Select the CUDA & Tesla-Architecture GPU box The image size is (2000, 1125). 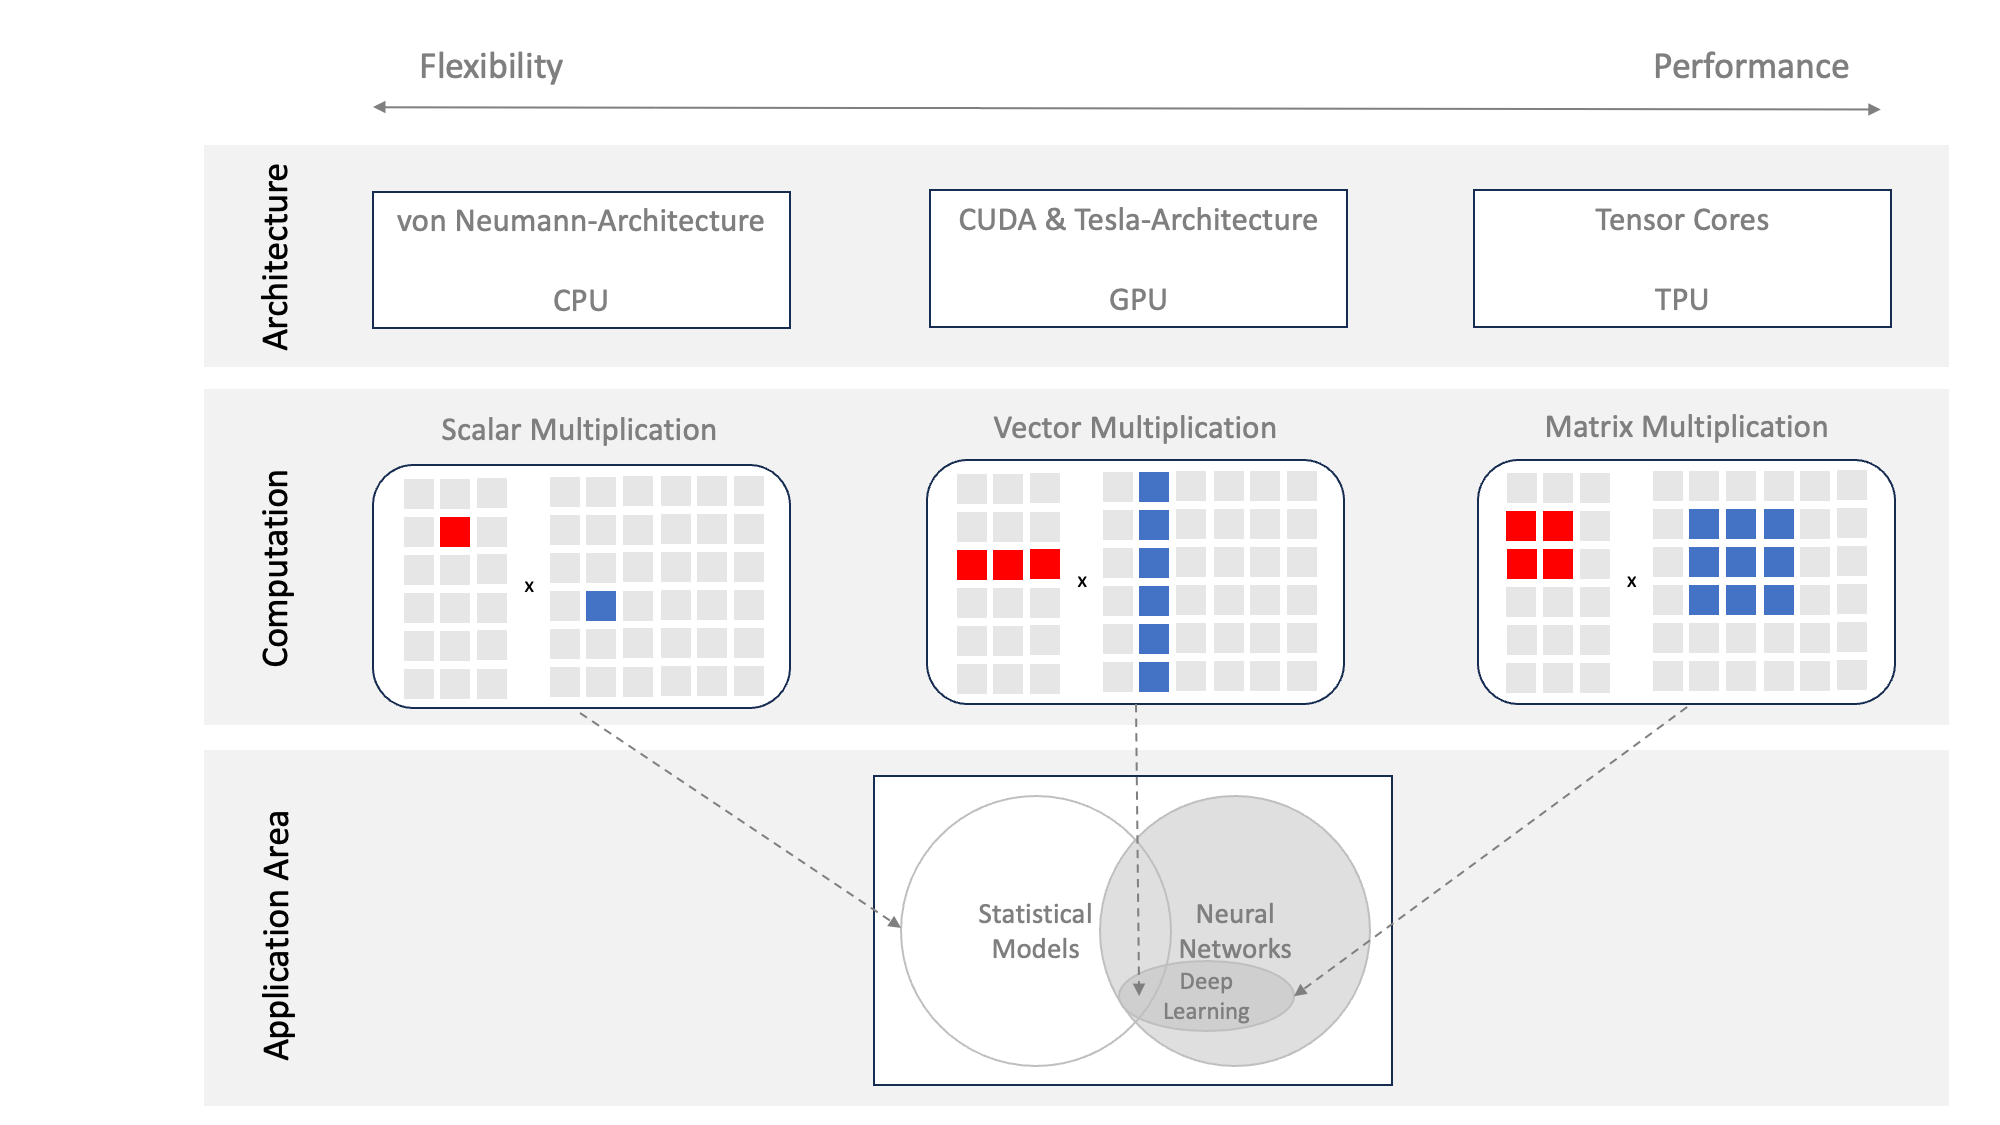point(1138,258)
